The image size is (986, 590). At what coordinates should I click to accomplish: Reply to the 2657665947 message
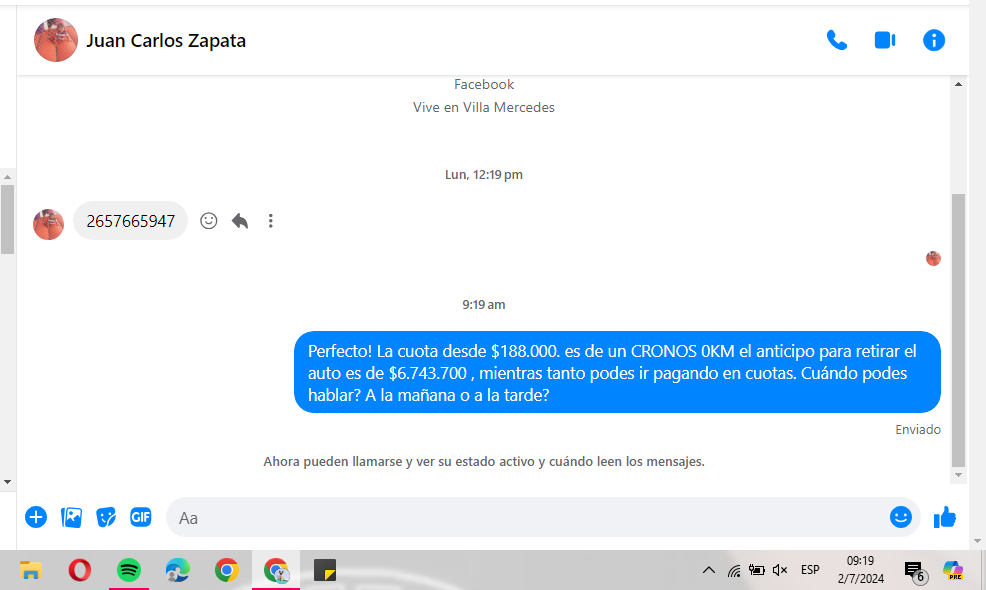point(240,221)
